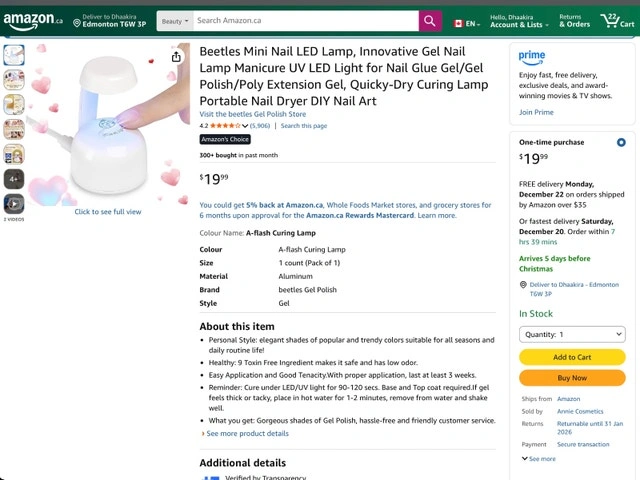This screenshot has width=640, height=480.
Task: Open the Beauty search category dropdown
Action: pyautogui.click(x=174, y=21)
